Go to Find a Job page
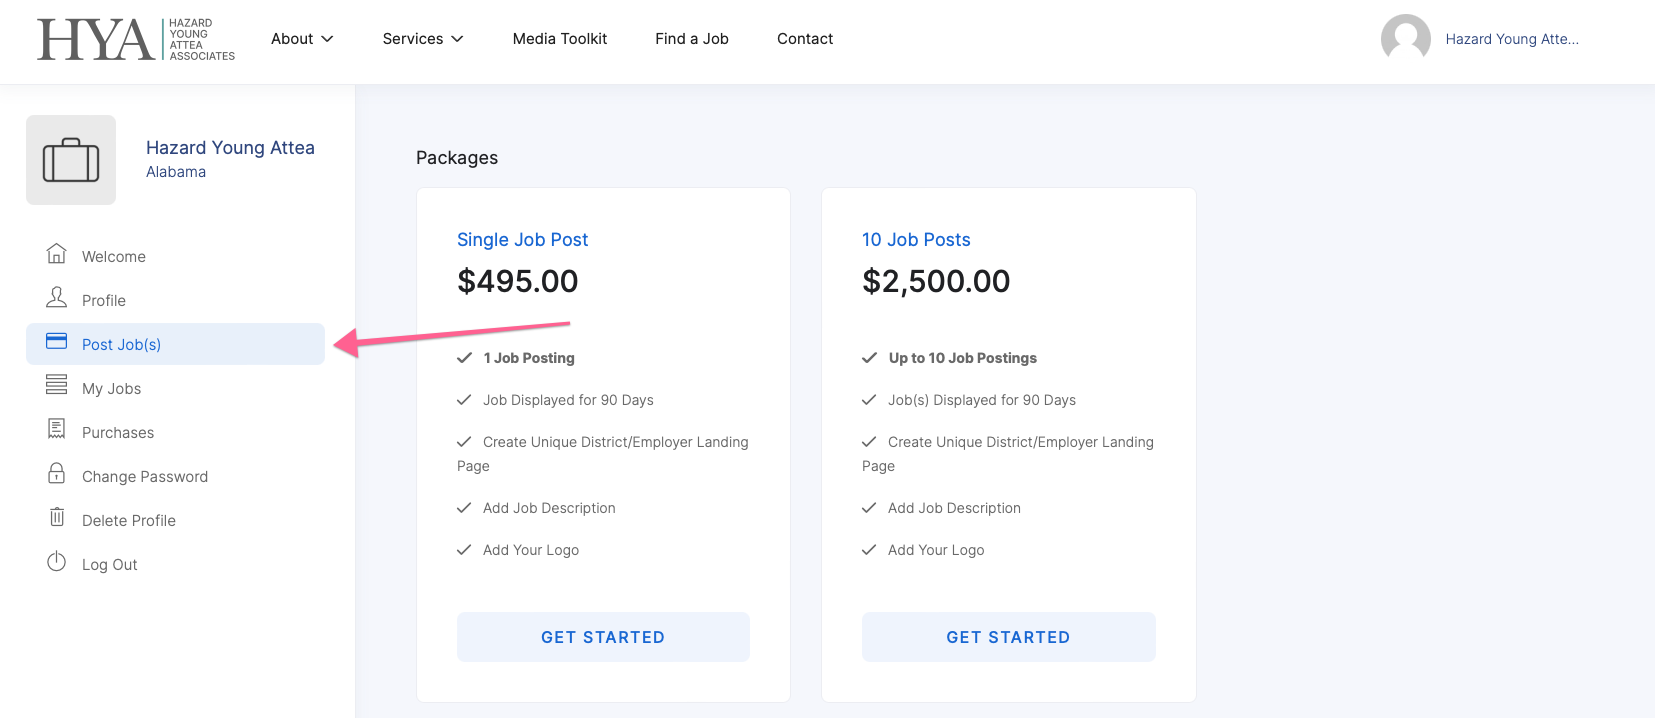 pyautogui.click(x=692, y=39)
